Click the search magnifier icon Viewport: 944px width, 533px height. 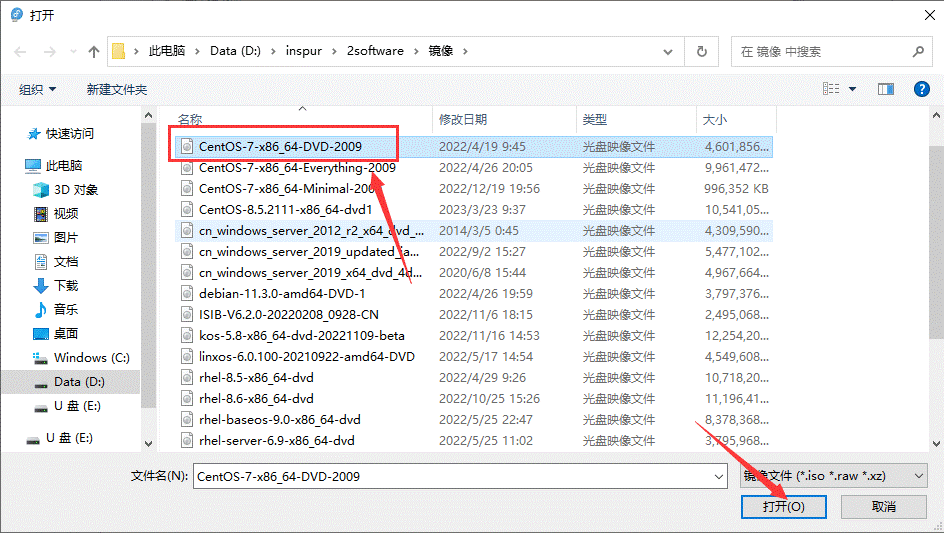(918, 51)
